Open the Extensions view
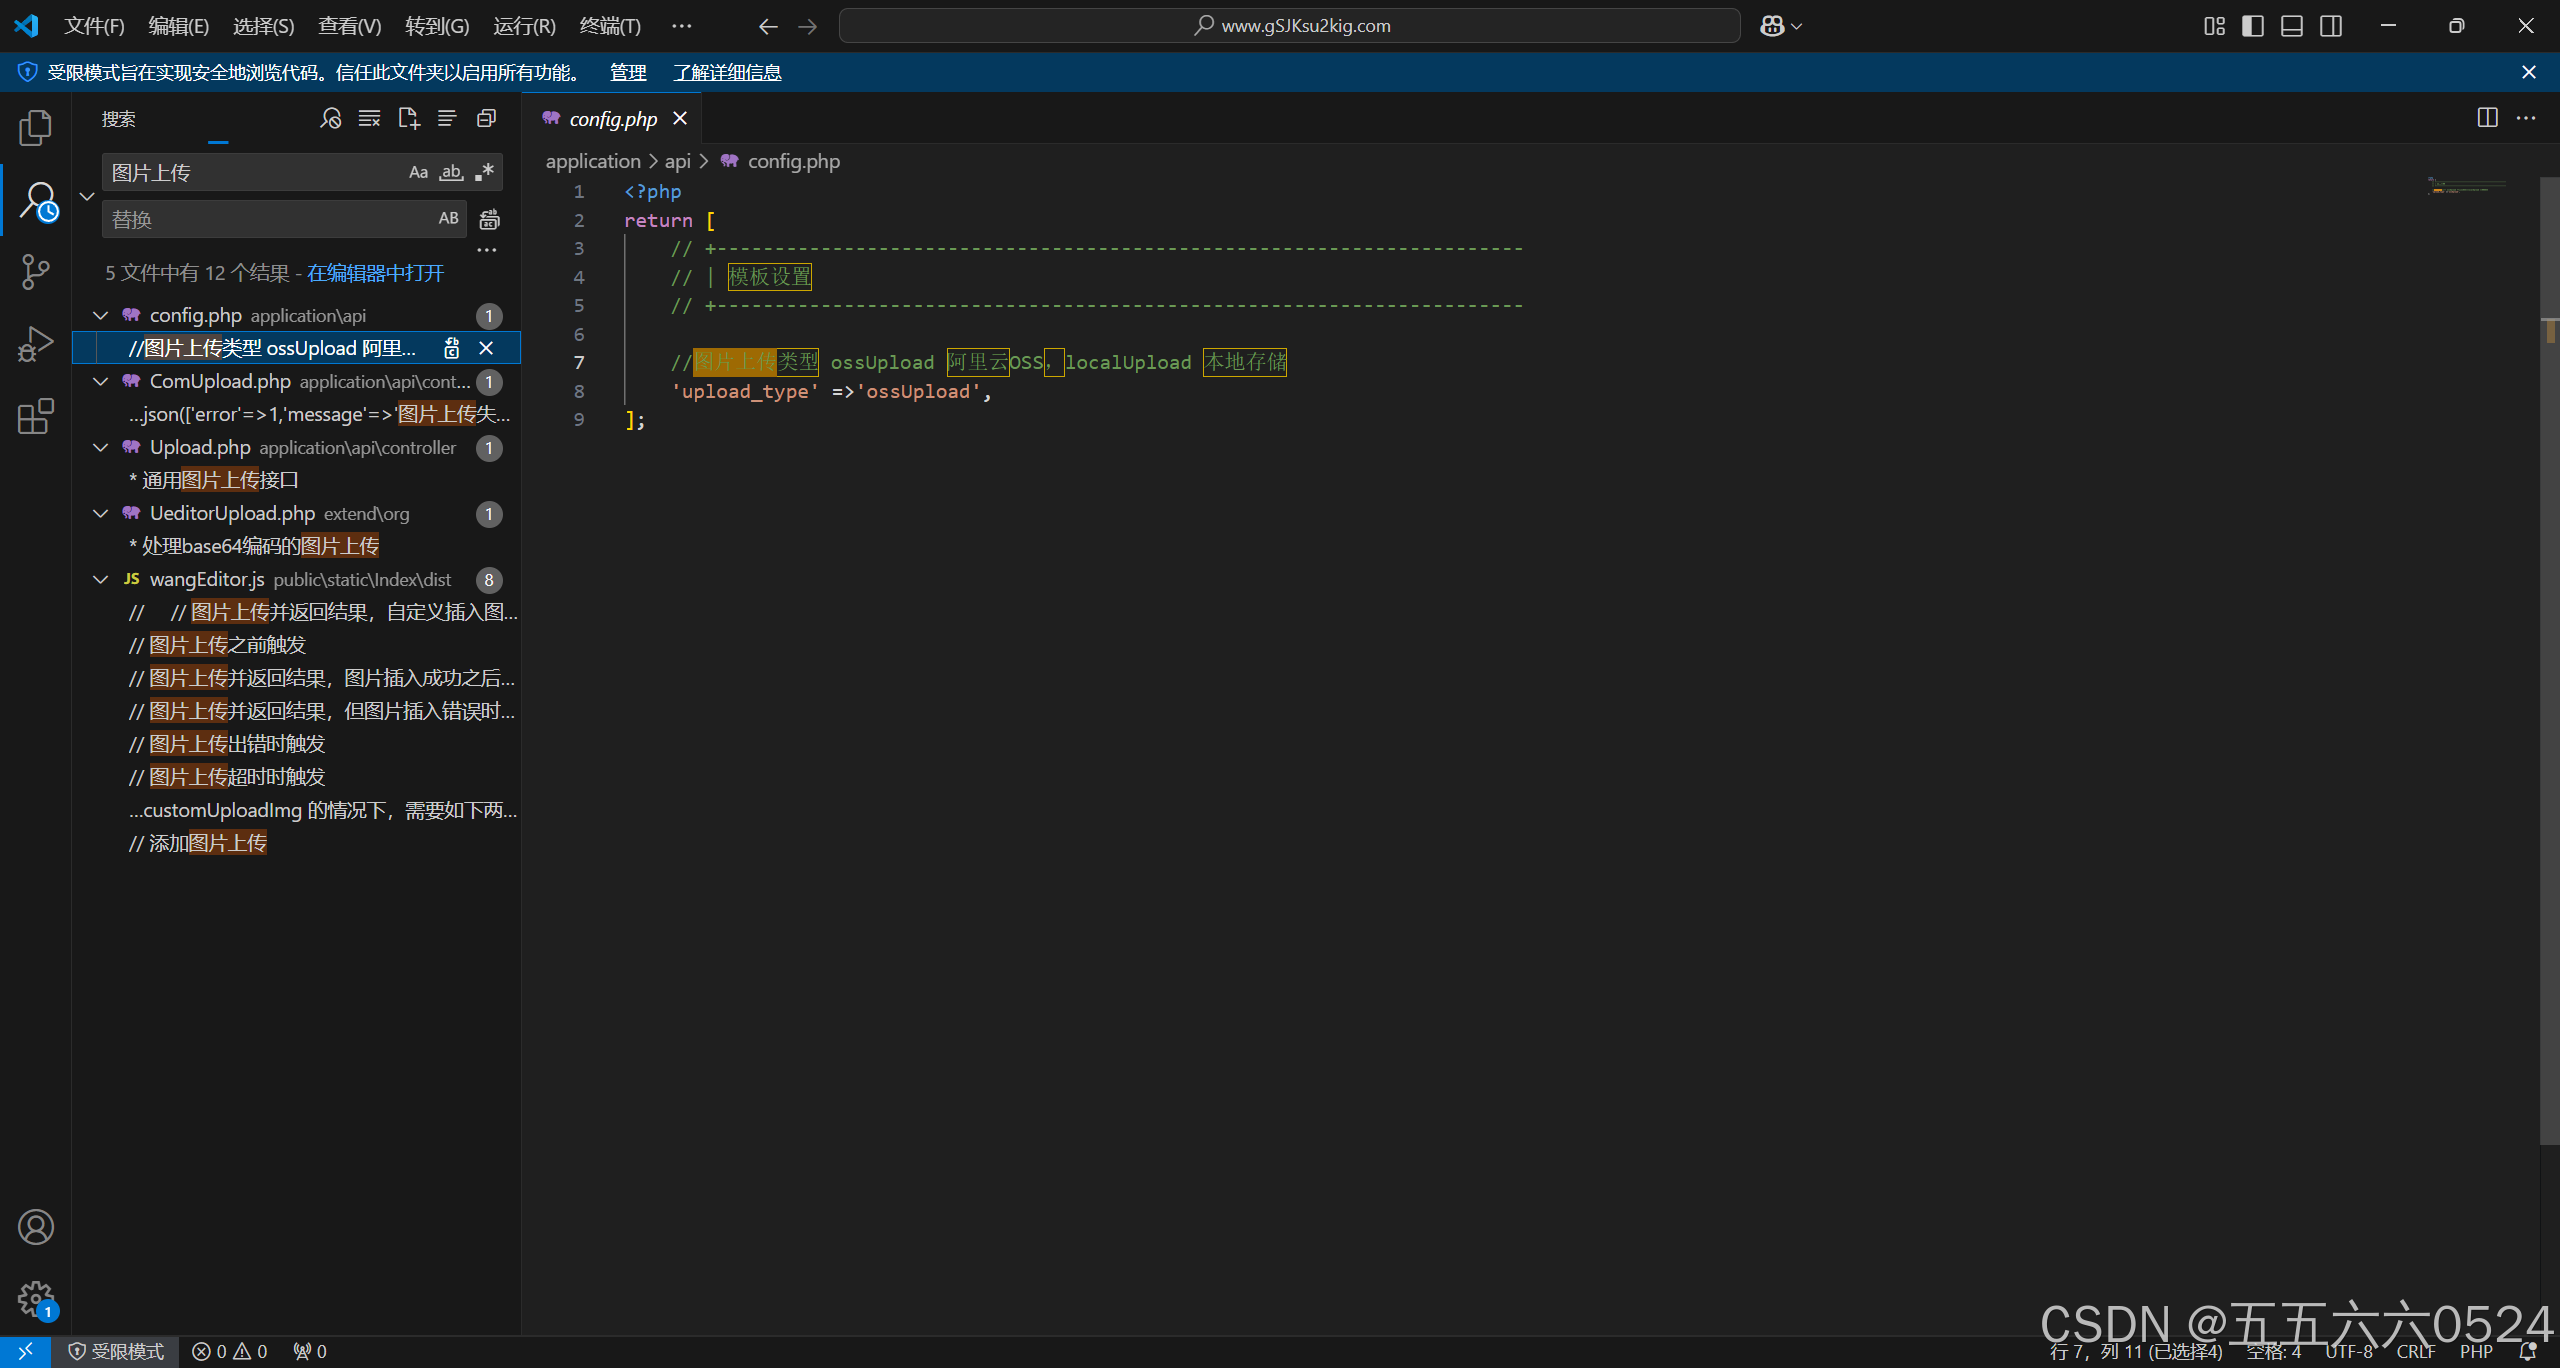Image resolution: width=2560 pixels, height=1368 pixels. click(x=35, y=416)
